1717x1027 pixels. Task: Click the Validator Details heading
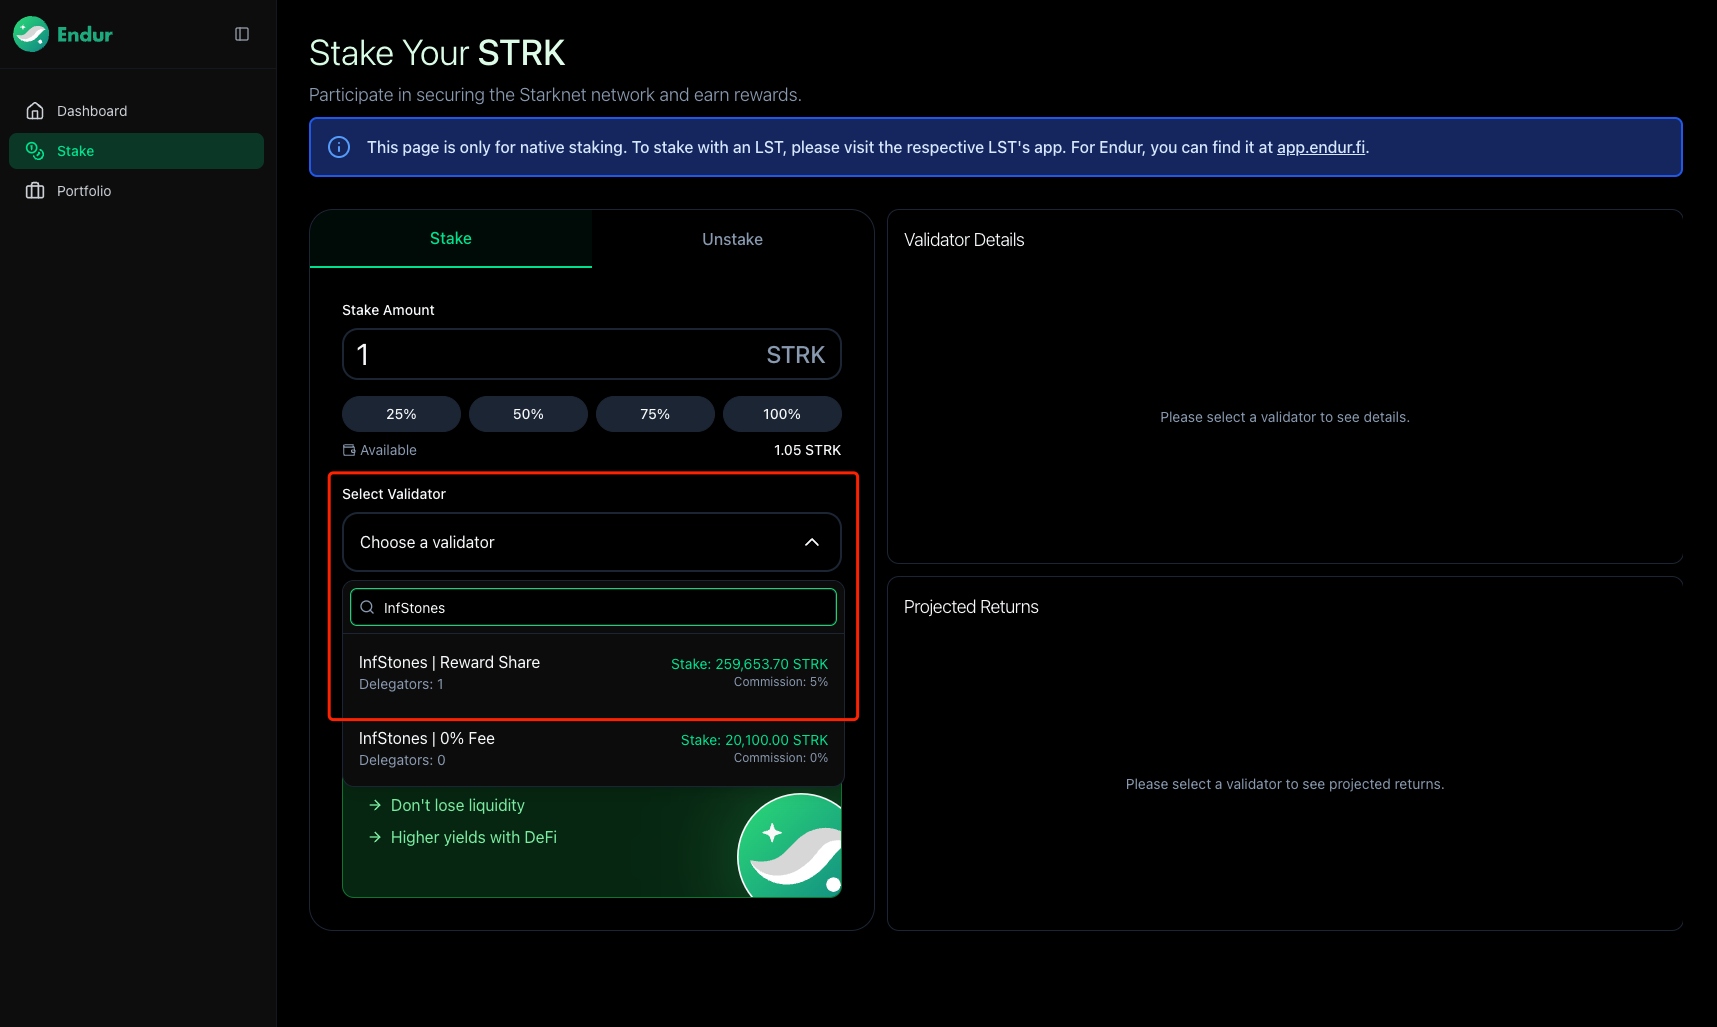pyautogui.click(x=964, y=240)
